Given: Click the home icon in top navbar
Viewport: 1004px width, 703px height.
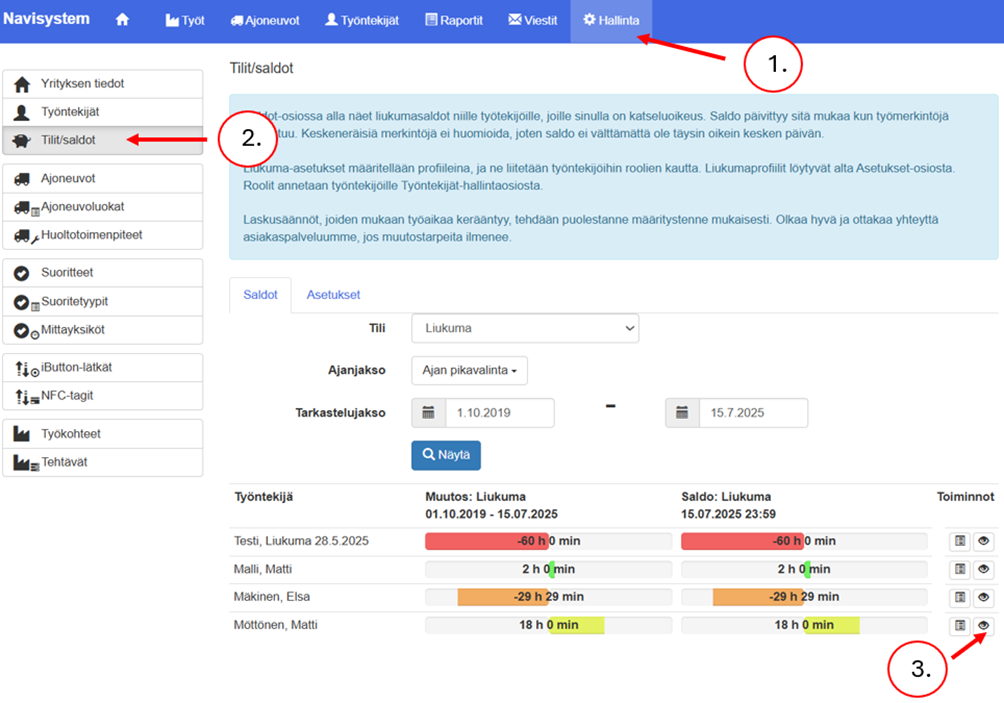Looking at the screenshot, I should (122, 20).
